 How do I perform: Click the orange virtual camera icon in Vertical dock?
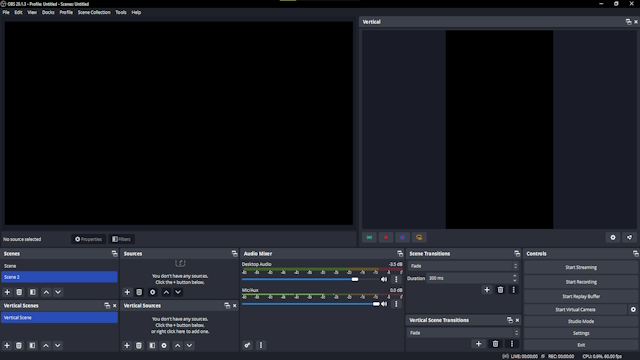click(419, 238)
